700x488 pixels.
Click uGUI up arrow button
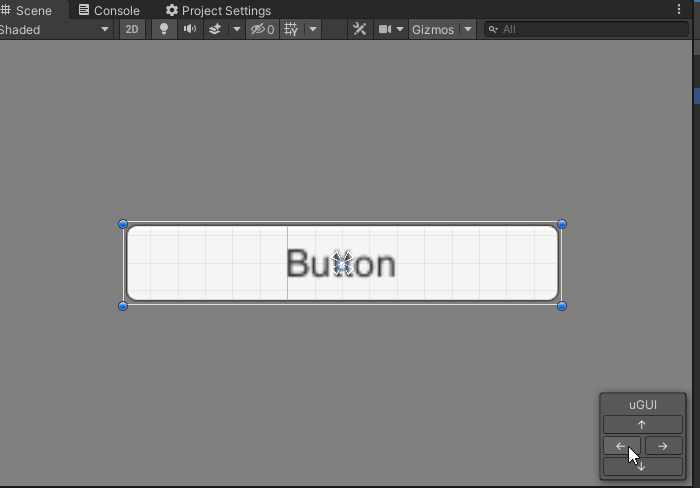(642, 425)
